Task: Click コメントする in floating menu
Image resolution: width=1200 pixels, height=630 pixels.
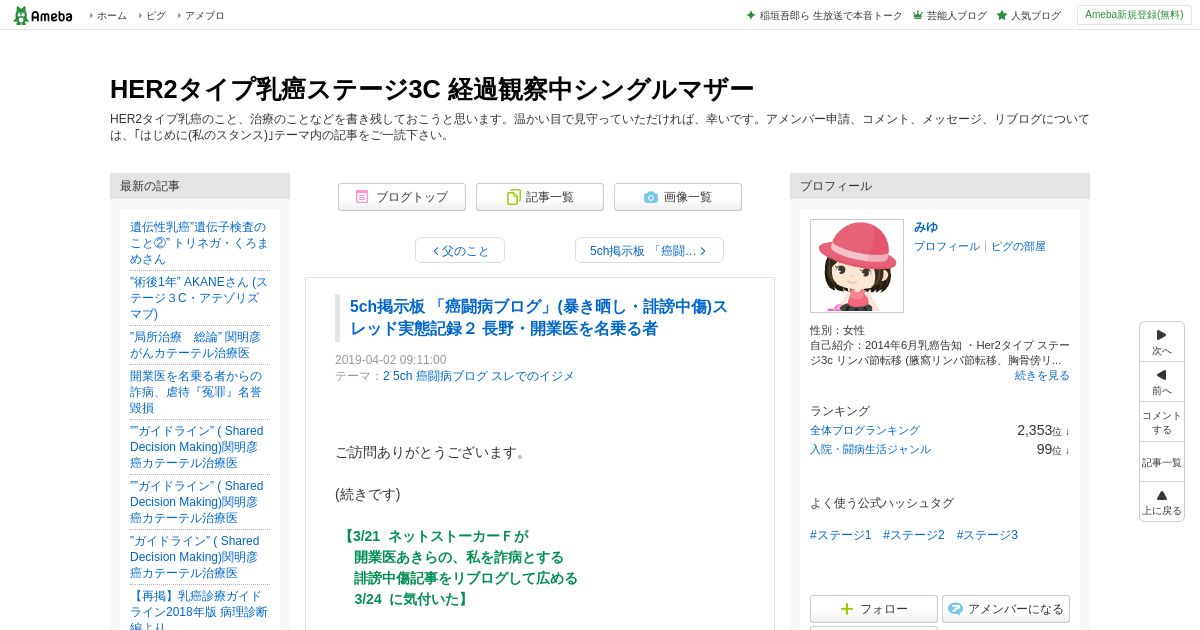Action: click(x=1161, y=422)
